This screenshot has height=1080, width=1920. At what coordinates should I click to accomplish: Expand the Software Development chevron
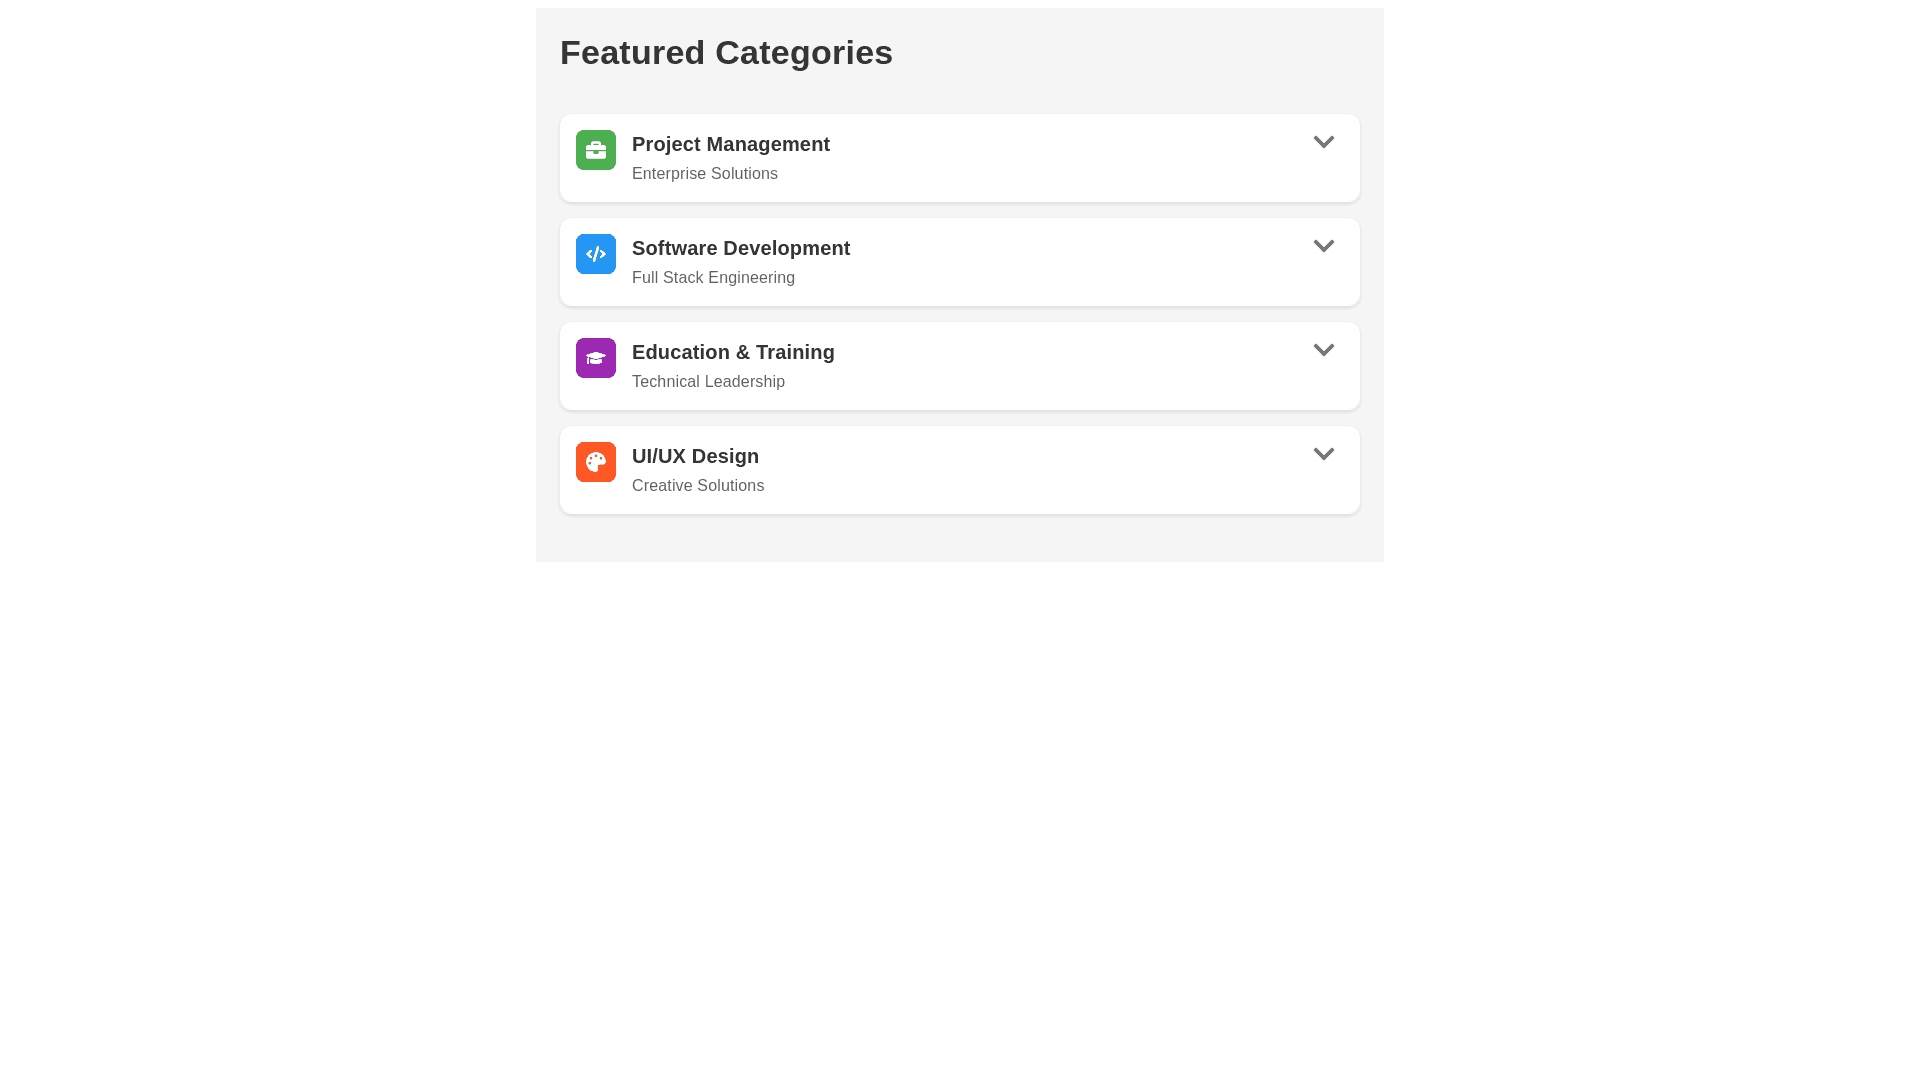click(x=1323, y=246)
